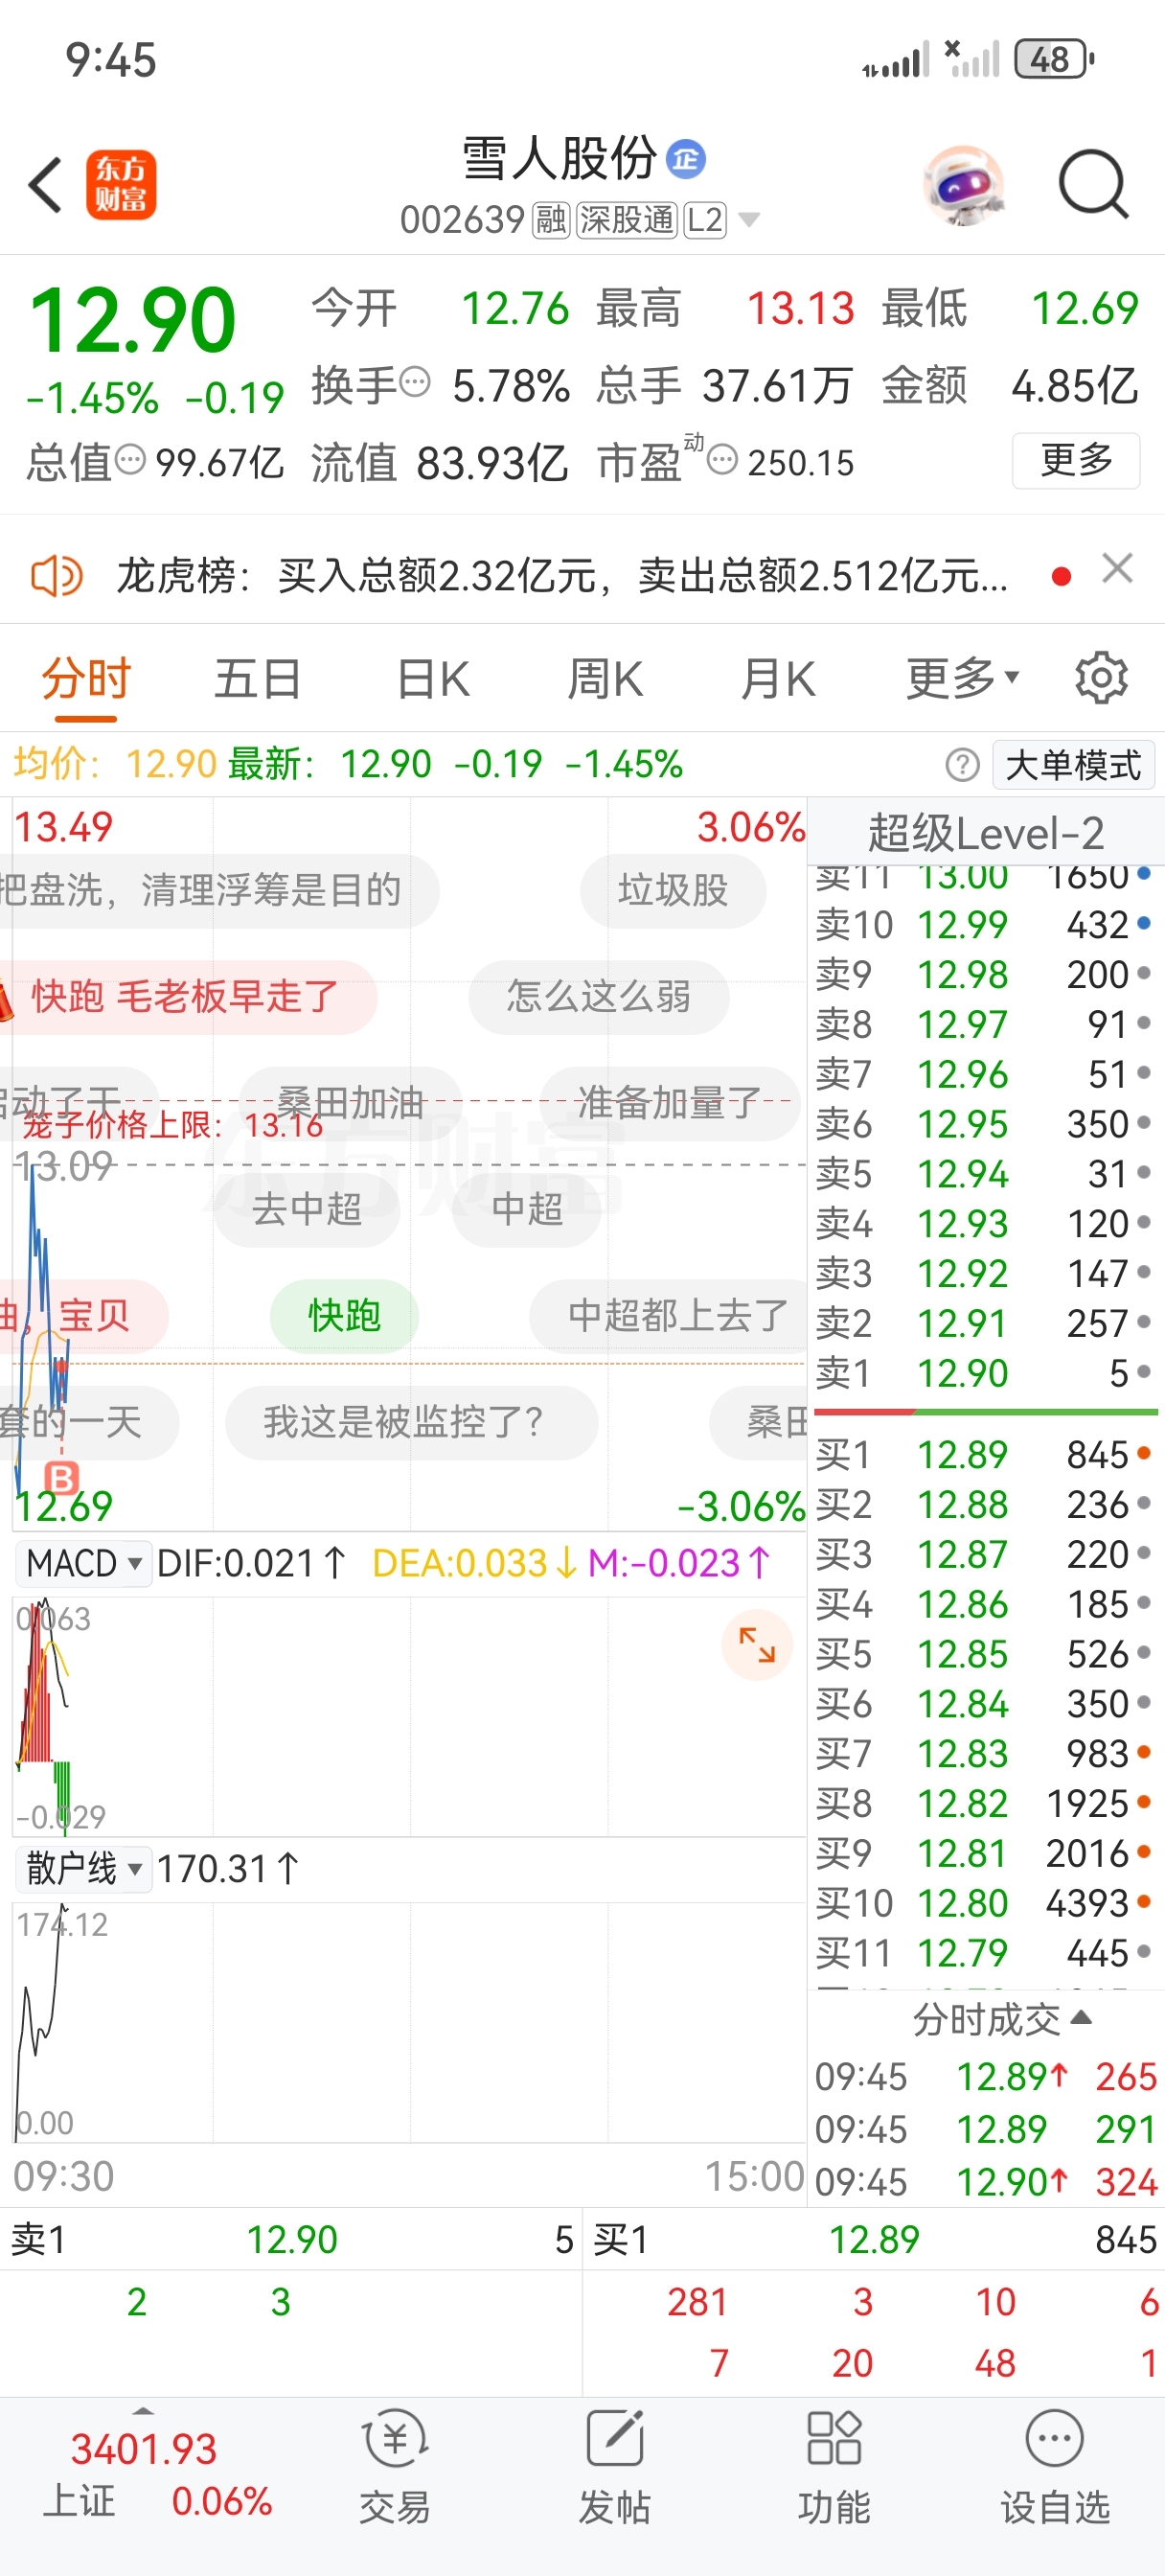Open the 超级Level-2 header
Screen dimensions: 1165x2576
(x=986, y=832)
